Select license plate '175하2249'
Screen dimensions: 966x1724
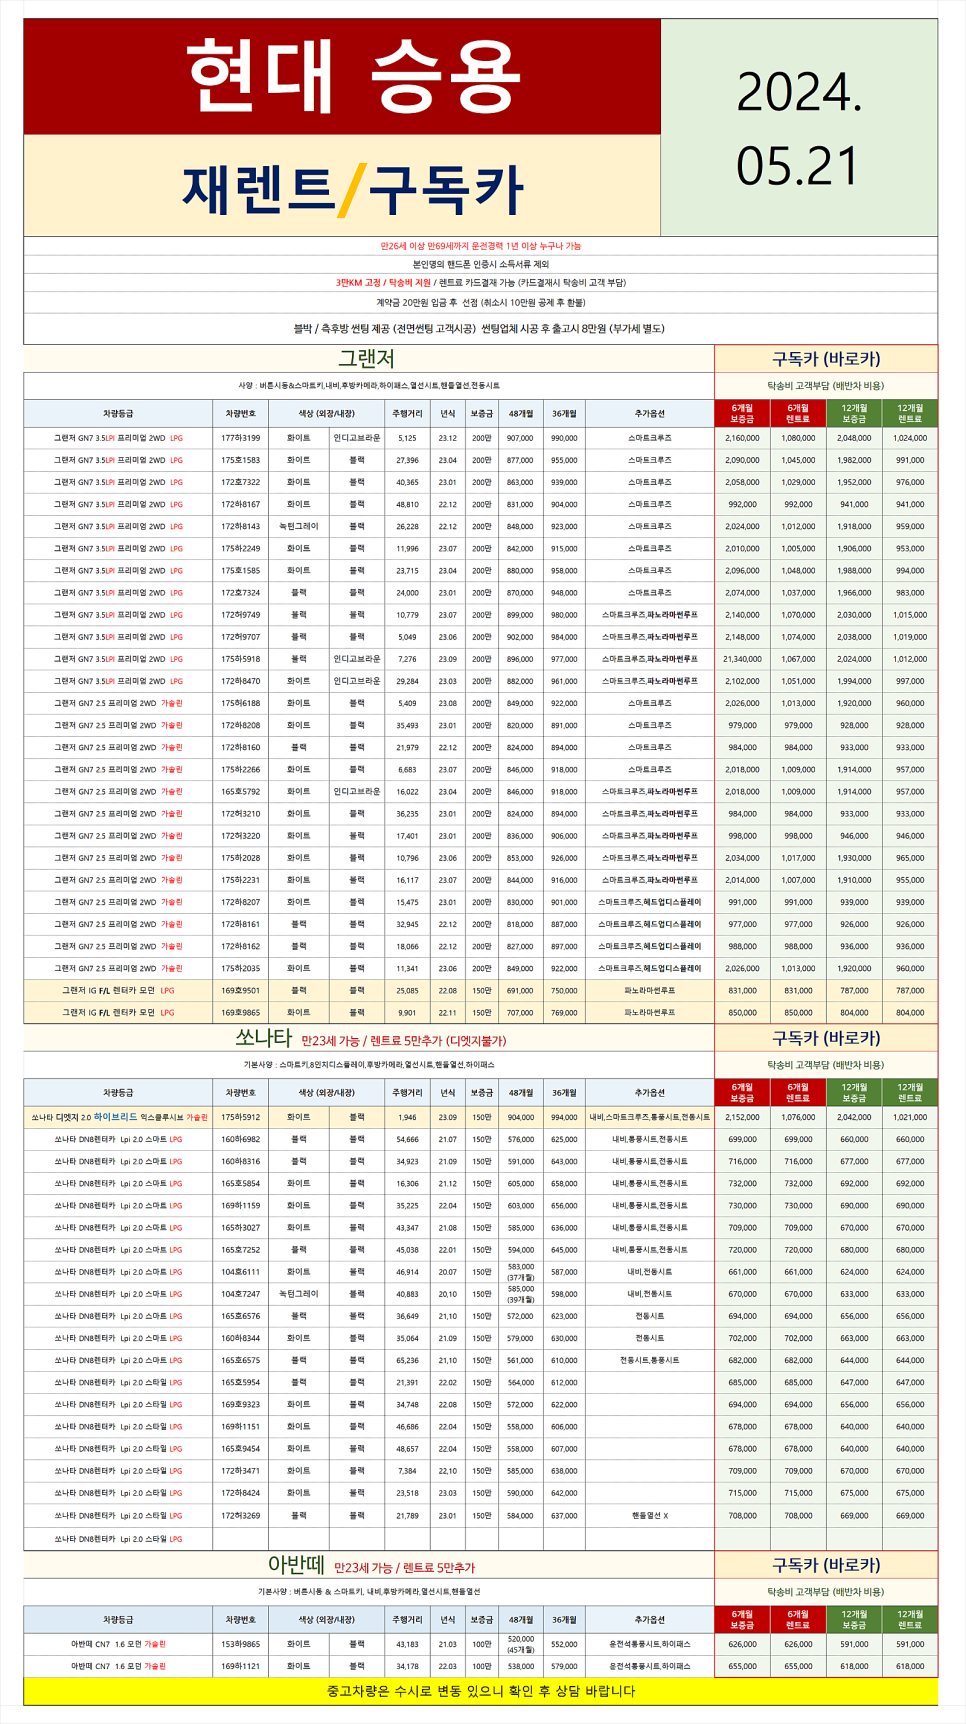pyautogui.click(x=241, y=548)
